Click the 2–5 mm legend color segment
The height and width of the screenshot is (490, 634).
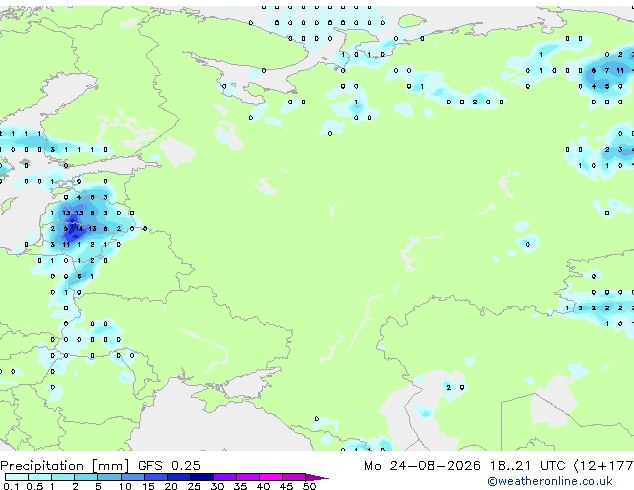tap(86, 477)
